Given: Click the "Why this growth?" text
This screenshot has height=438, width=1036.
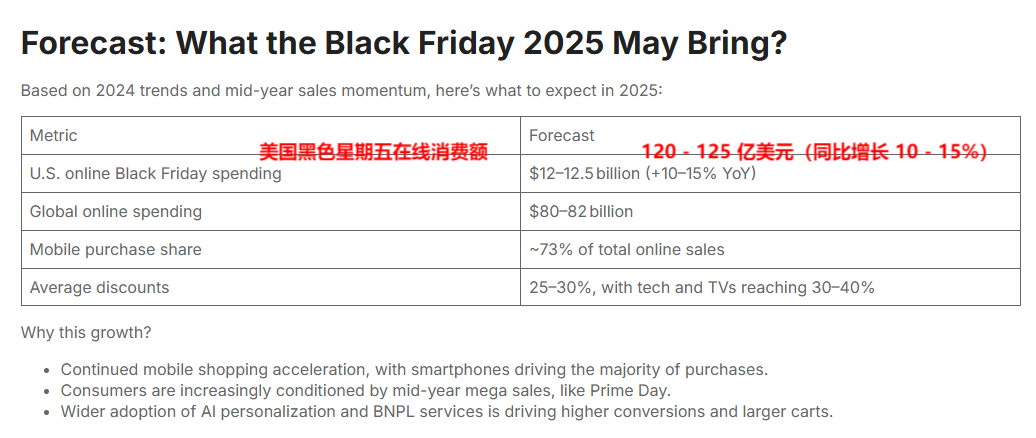Looking at the screenshot, I should [x=86, y=333].
